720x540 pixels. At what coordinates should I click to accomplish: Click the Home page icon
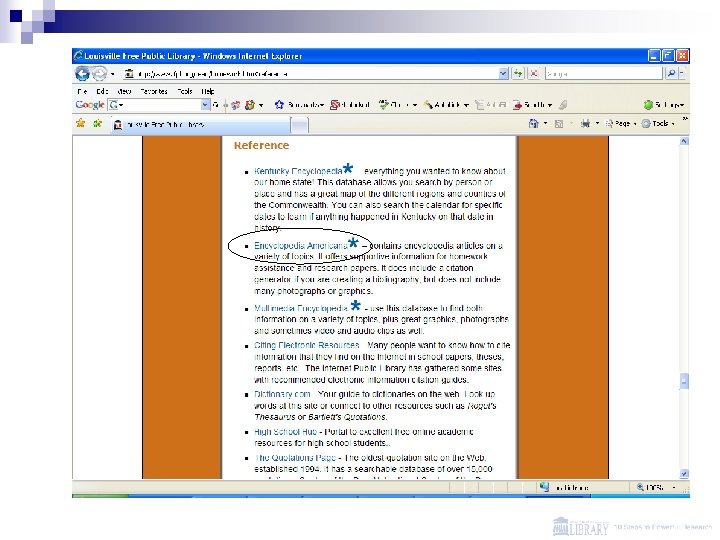(533, 124)
